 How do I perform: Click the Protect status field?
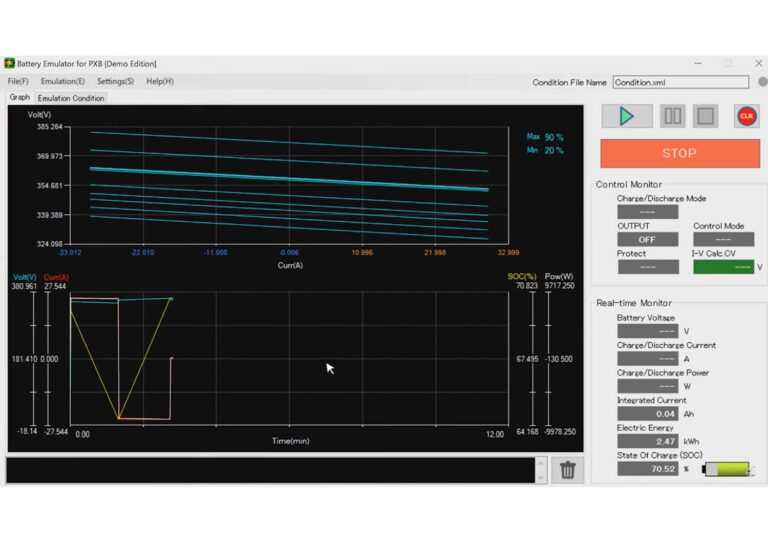coord(648,267)
